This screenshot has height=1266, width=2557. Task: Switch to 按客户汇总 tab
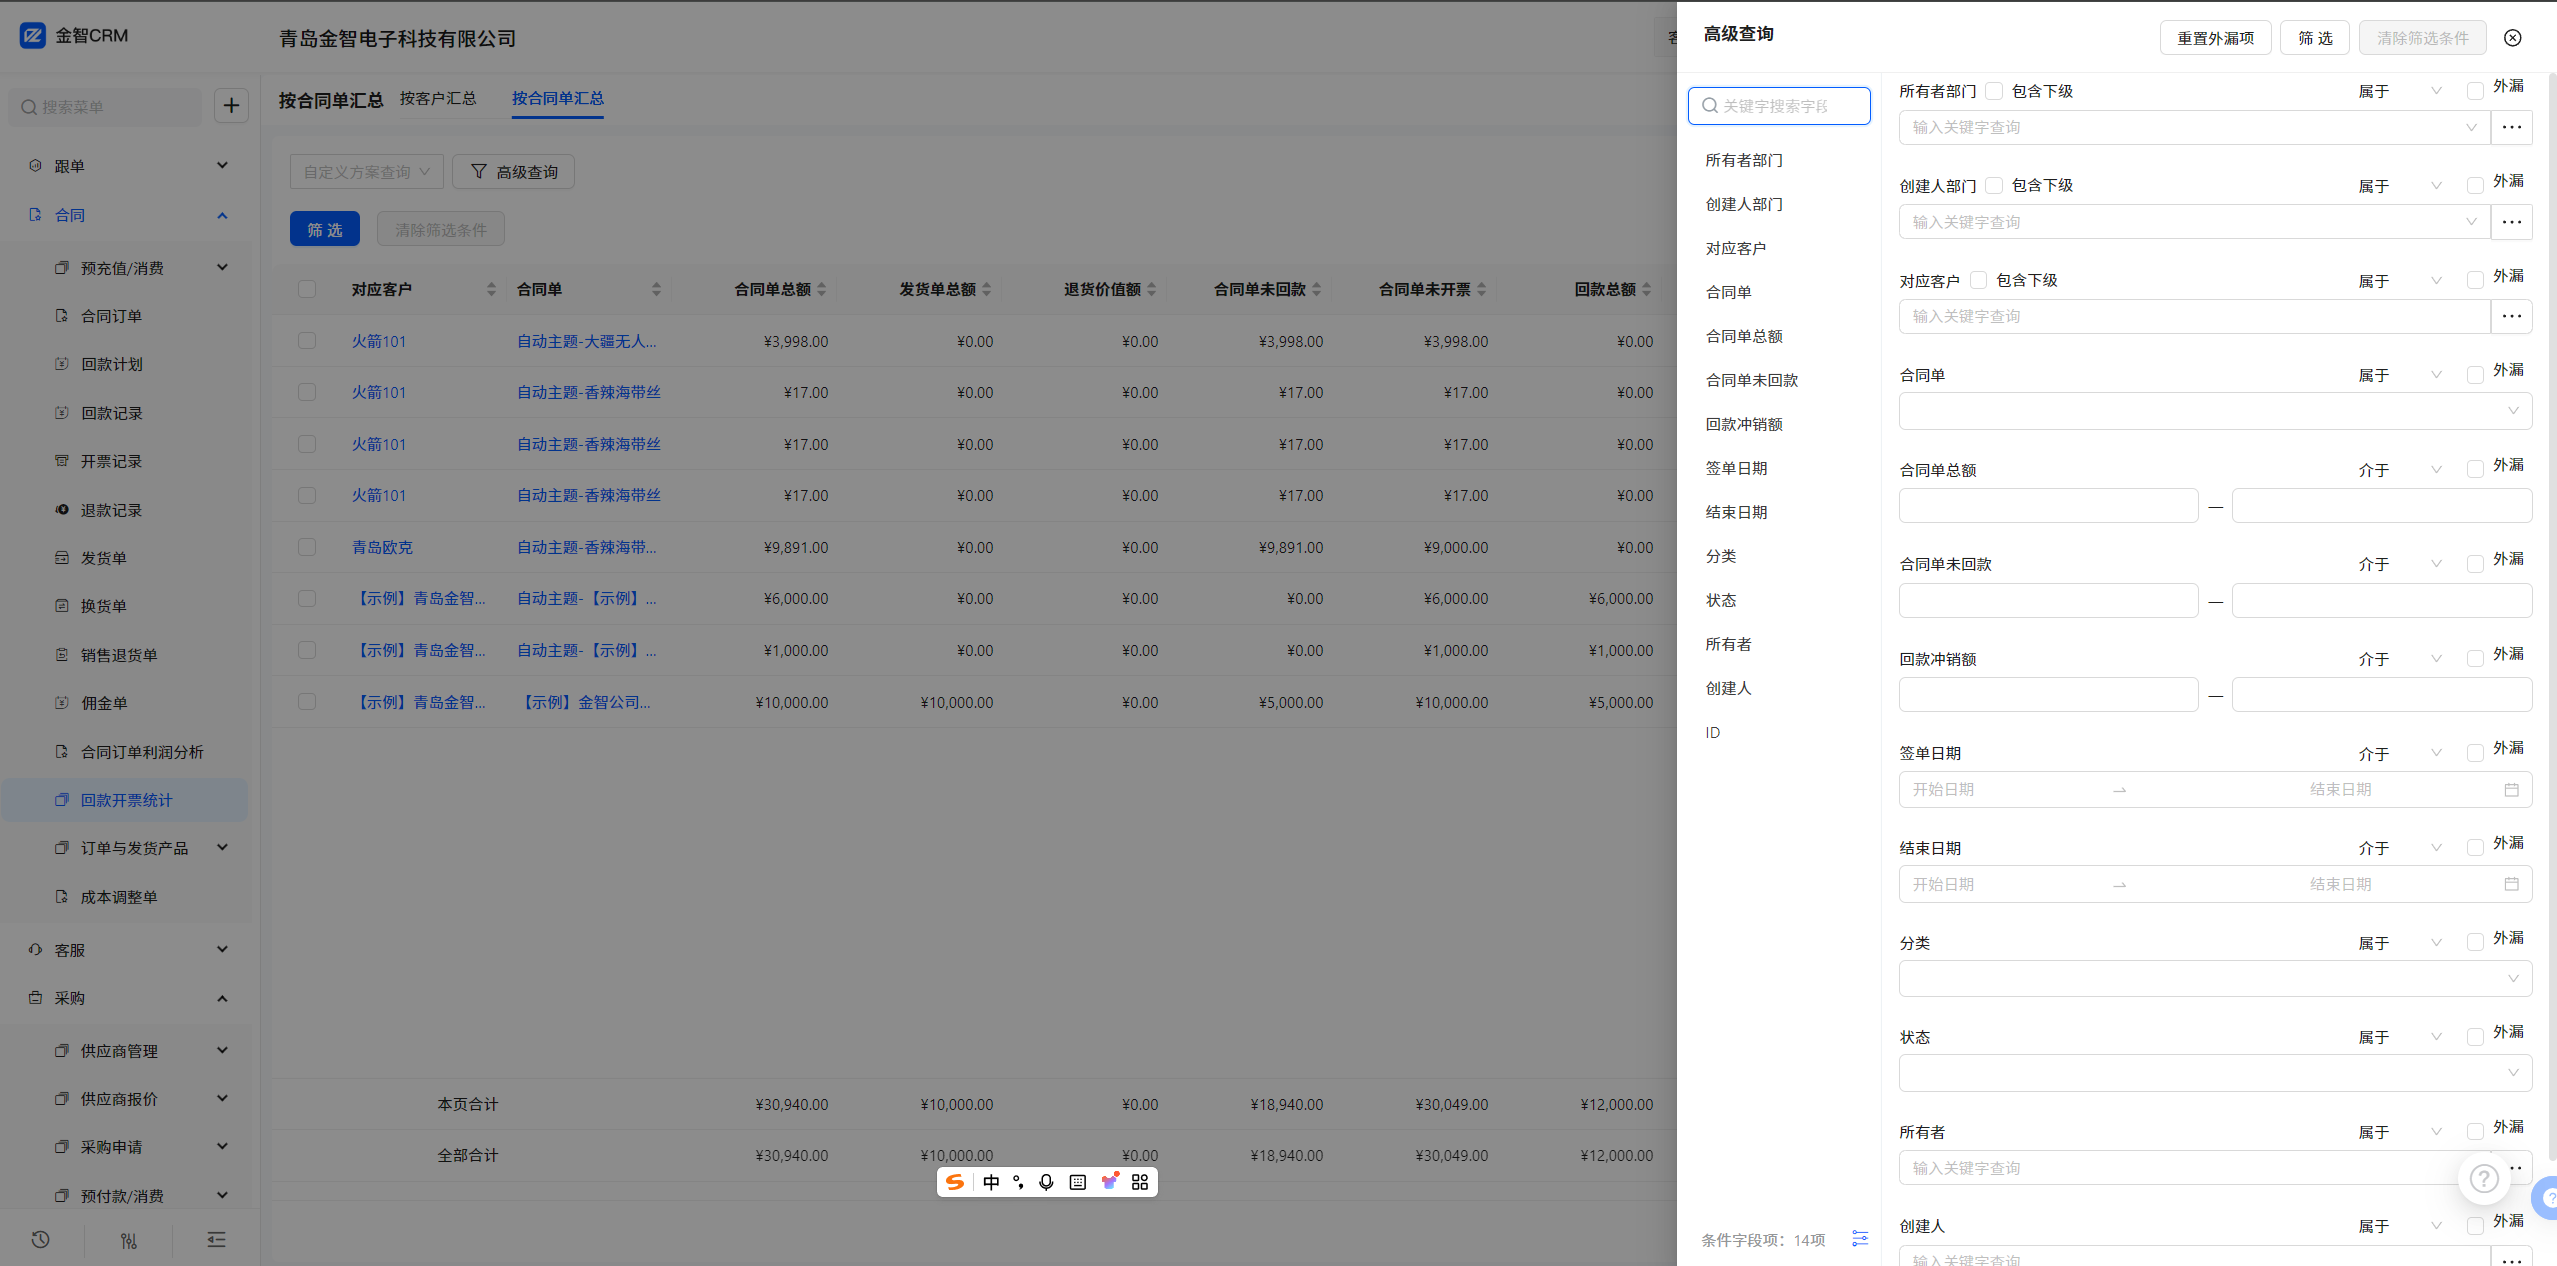[438, 98]
